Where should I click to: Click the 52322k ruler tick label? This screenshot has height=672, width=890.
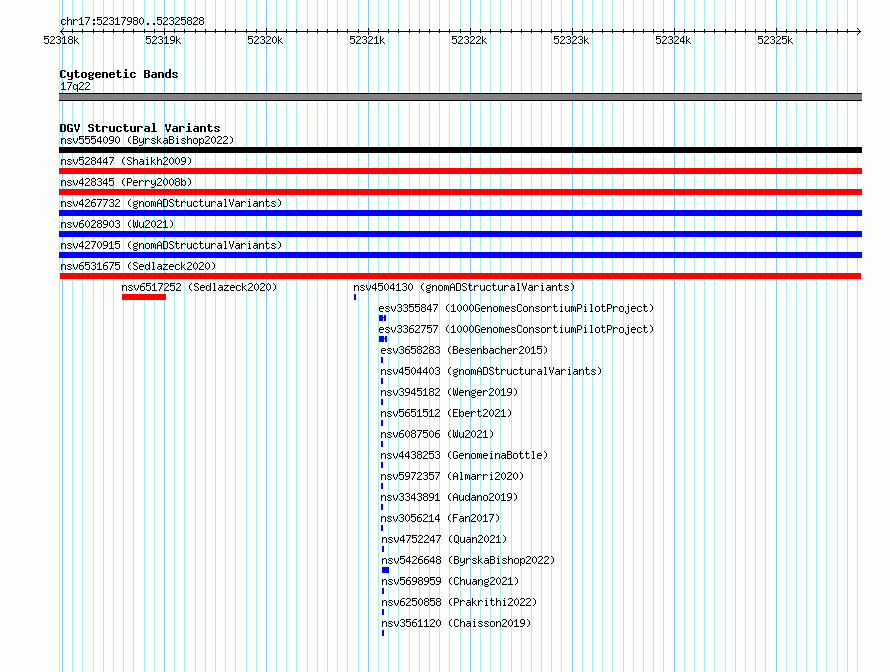469,40
